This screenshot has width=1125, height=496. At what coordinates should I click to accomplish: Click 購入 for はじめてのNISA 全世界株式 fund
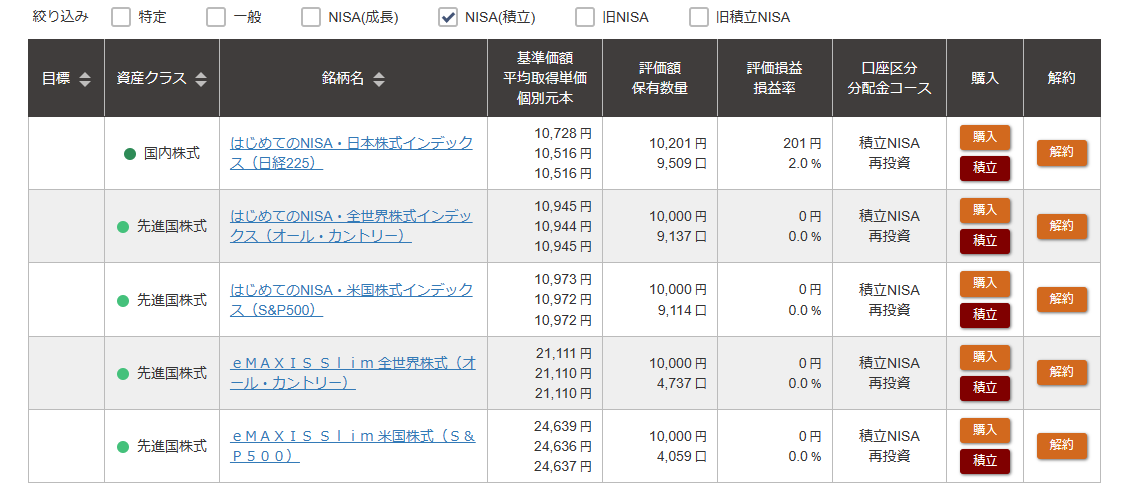(985, 210)
